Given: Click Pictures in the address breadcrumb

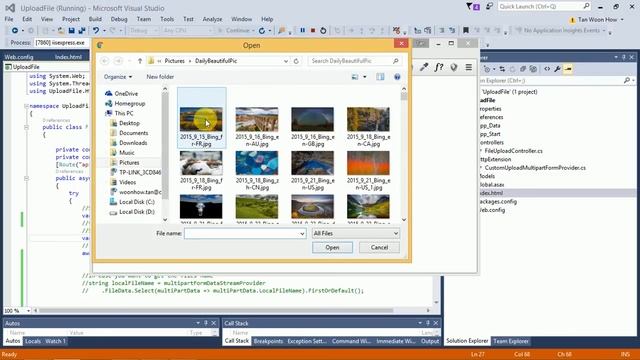Looking at the screenshot, I should [175, 61].
